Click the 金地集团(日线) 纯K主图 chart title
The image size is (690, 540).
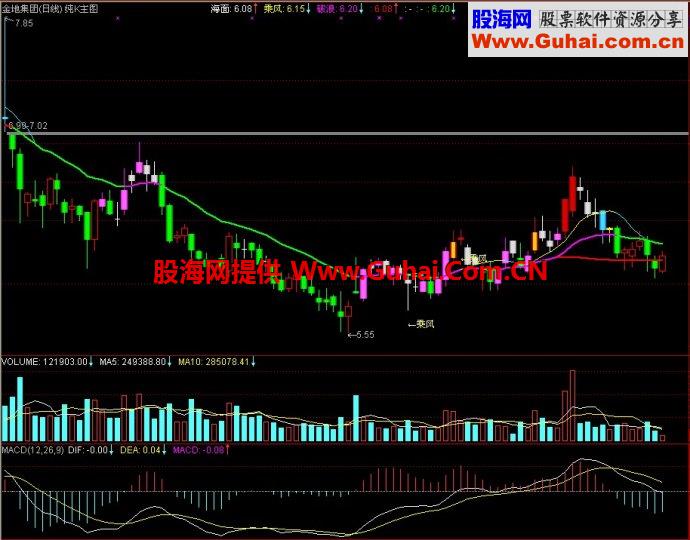coord(50,8)
